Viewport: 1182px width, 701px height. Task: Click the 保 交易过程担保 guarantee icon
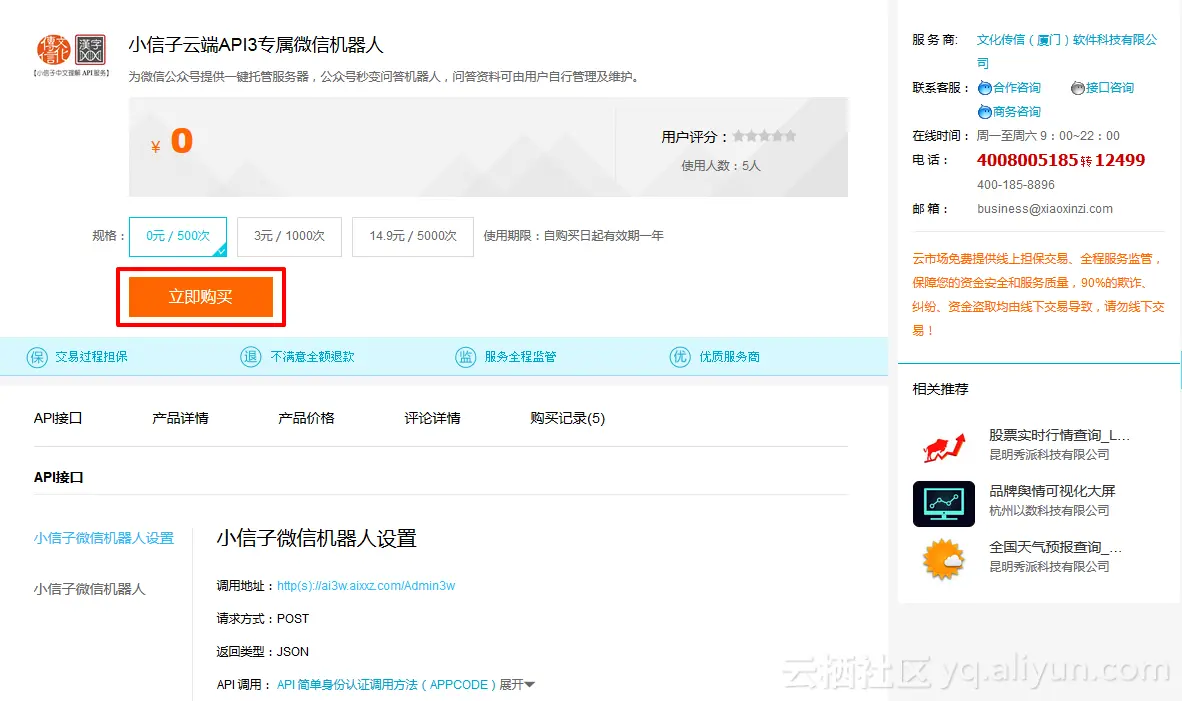[37, 357]
